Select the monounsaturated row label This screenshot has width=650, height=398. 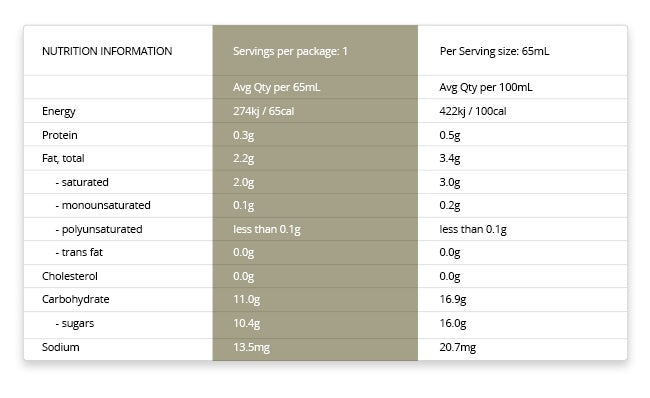tap(103, 205)
